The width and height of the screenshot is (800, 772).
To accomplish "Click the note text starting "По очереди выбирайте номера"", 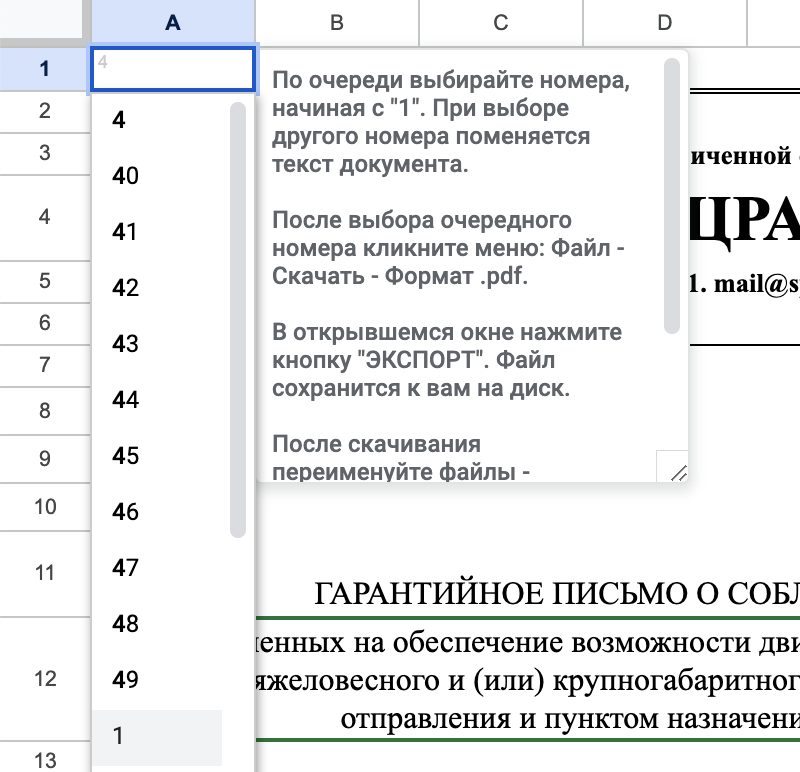I will pos(451,122).
